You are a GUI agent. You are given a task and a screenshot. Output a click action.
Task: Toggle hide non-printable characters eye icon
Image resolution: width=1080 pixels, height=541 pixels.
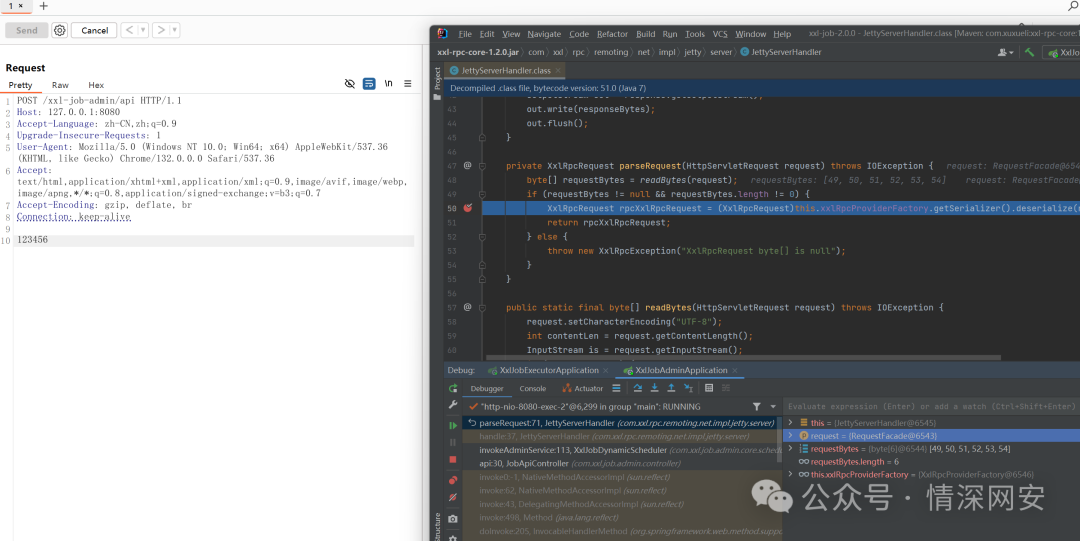pyautogui.click(x=350, y=83)
